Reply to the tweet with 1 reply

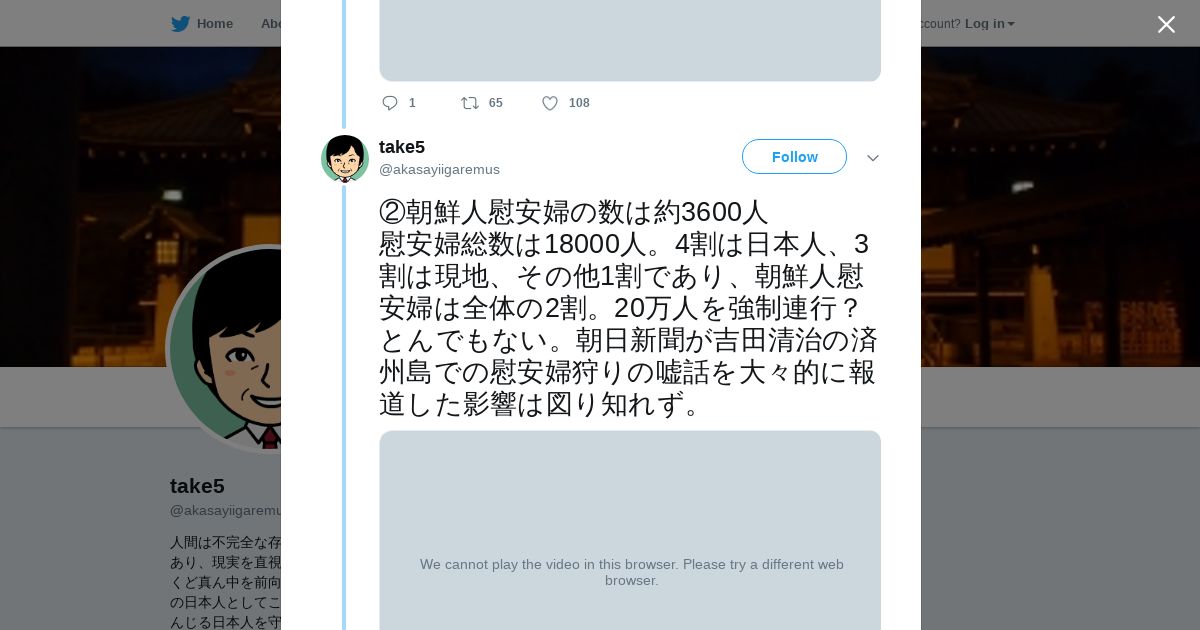(x=390, y=103)
